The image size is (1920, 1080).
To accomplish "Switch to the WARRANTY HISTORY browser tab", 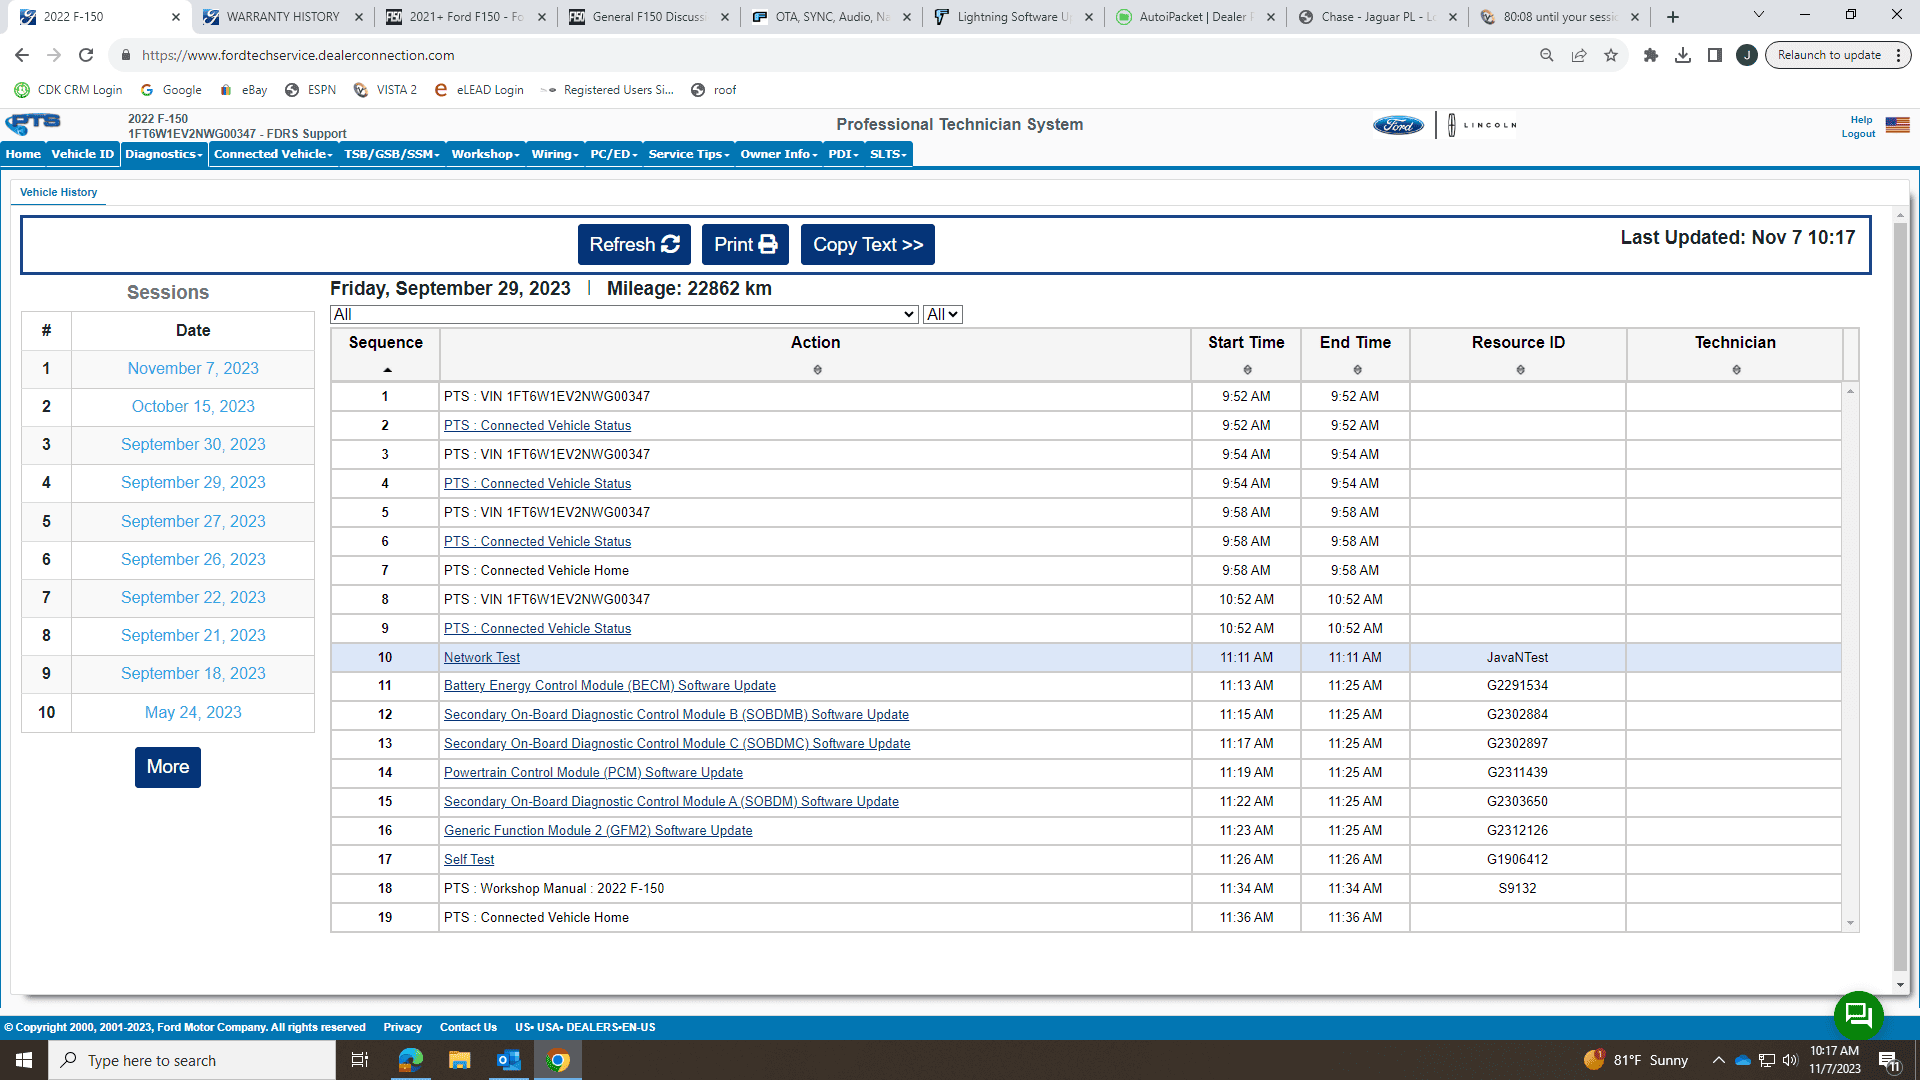I will tap(282, 16).
